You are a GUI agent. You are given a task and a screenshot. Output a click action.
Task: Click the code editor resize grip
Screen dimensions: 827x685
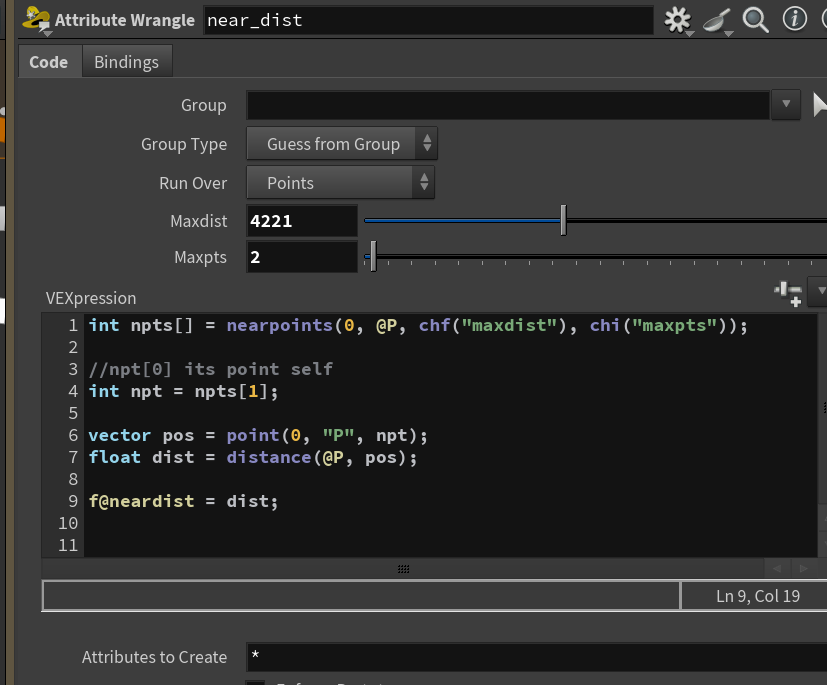point(403,568)
